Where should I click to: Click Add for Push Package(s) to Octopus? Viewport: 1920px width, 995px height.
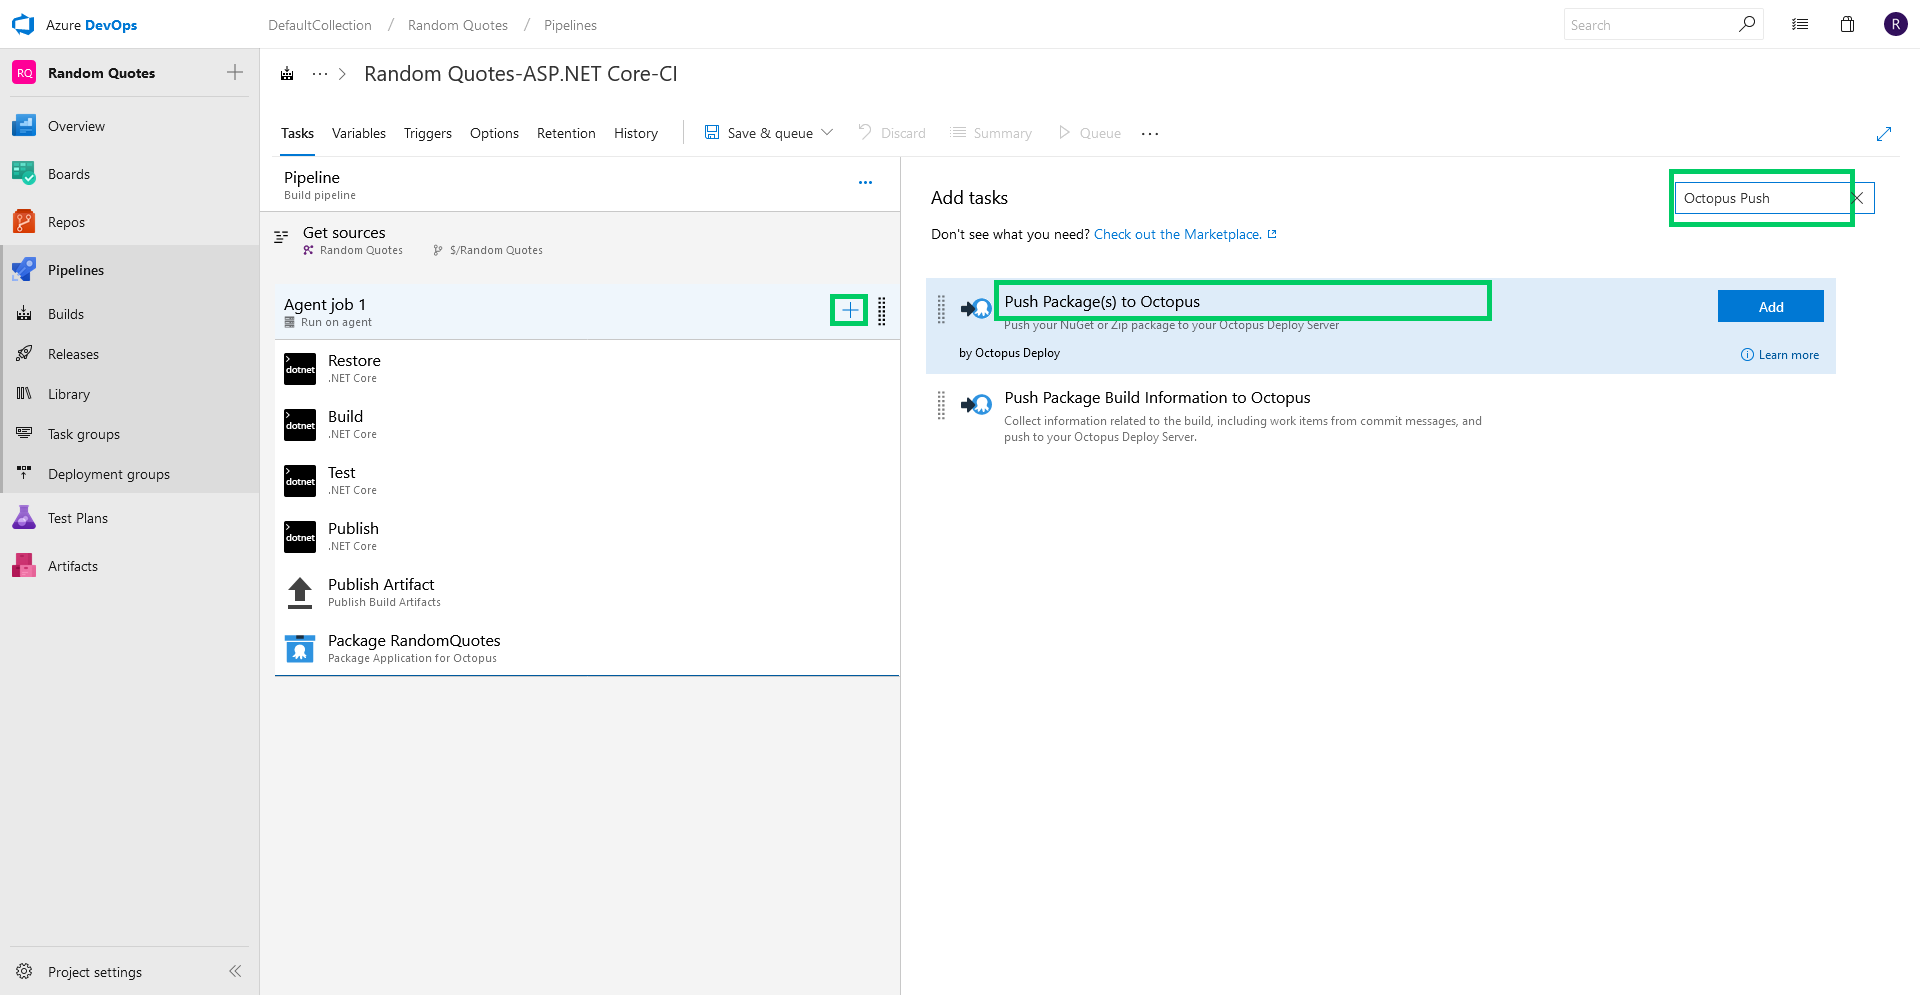coord(1770,306)
